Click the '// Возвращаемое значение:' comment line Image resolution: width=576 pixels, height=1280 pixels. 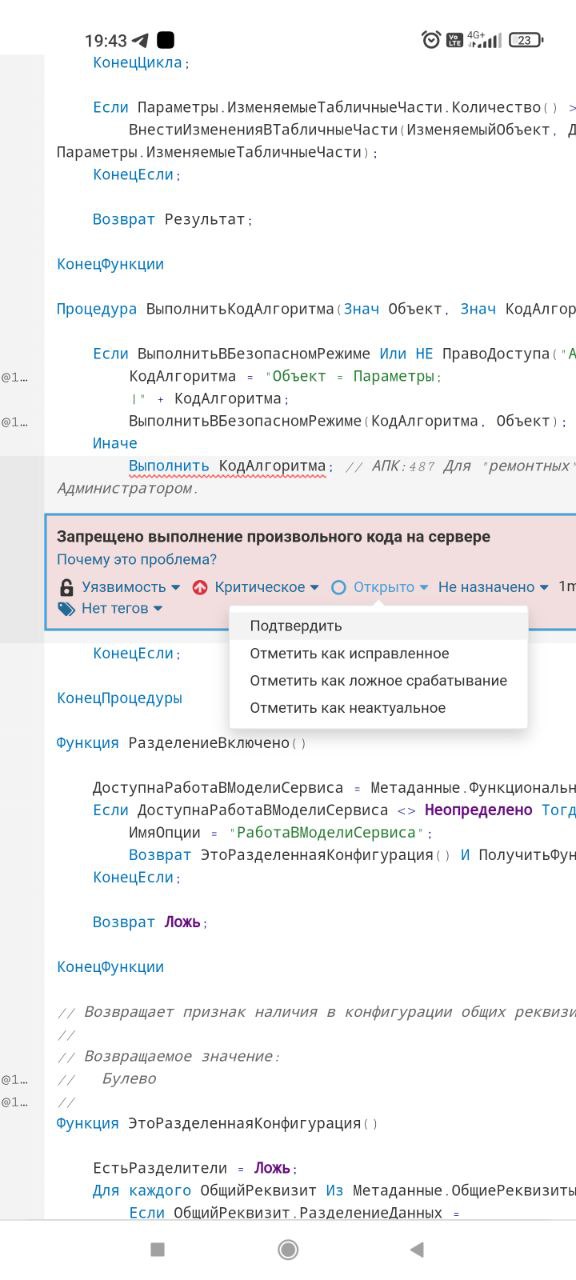point(169,1056)
